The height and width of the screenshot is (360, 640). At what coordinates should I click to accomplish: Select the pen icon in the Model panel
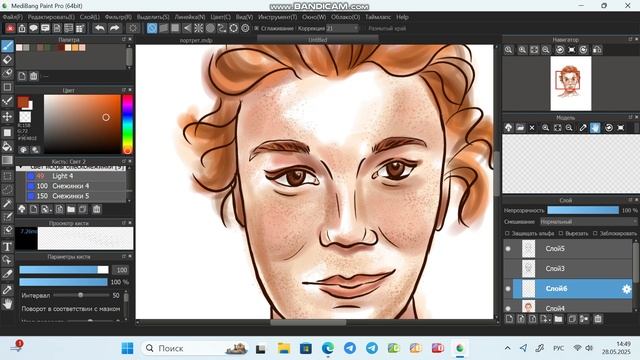pyautogui.click(x=583, y=128)
